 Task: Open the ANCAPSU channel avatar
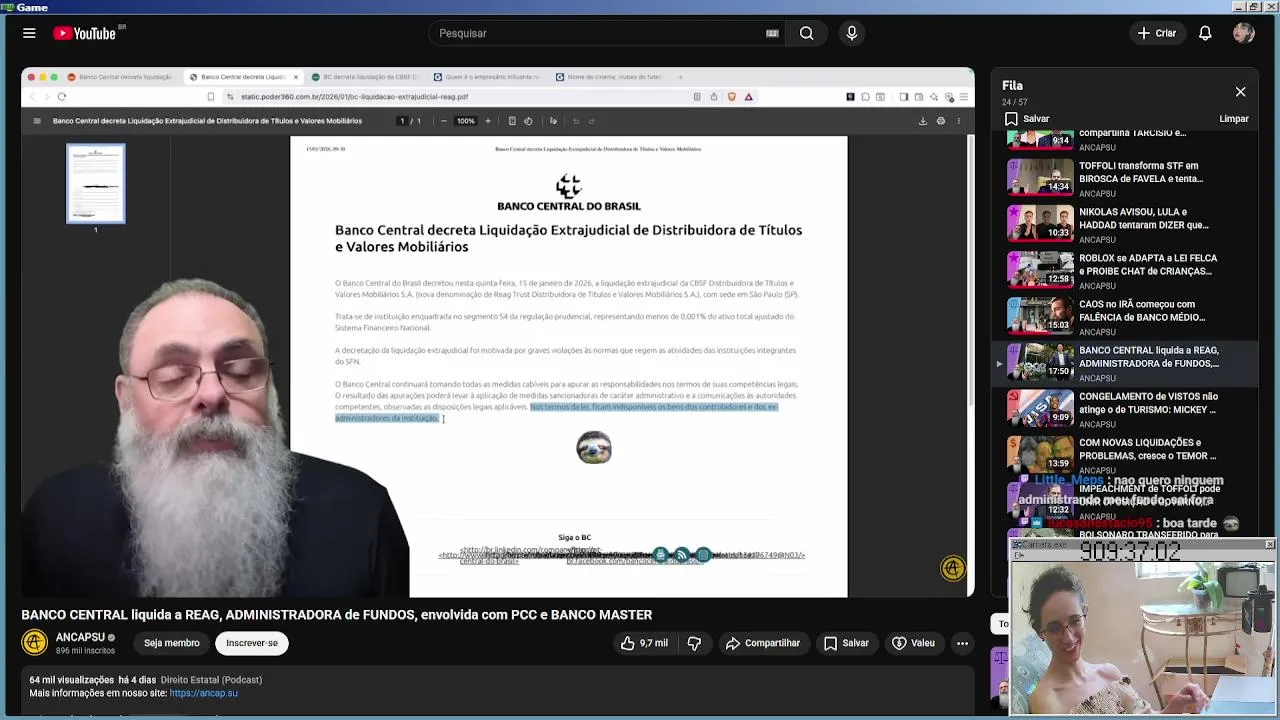35,642
